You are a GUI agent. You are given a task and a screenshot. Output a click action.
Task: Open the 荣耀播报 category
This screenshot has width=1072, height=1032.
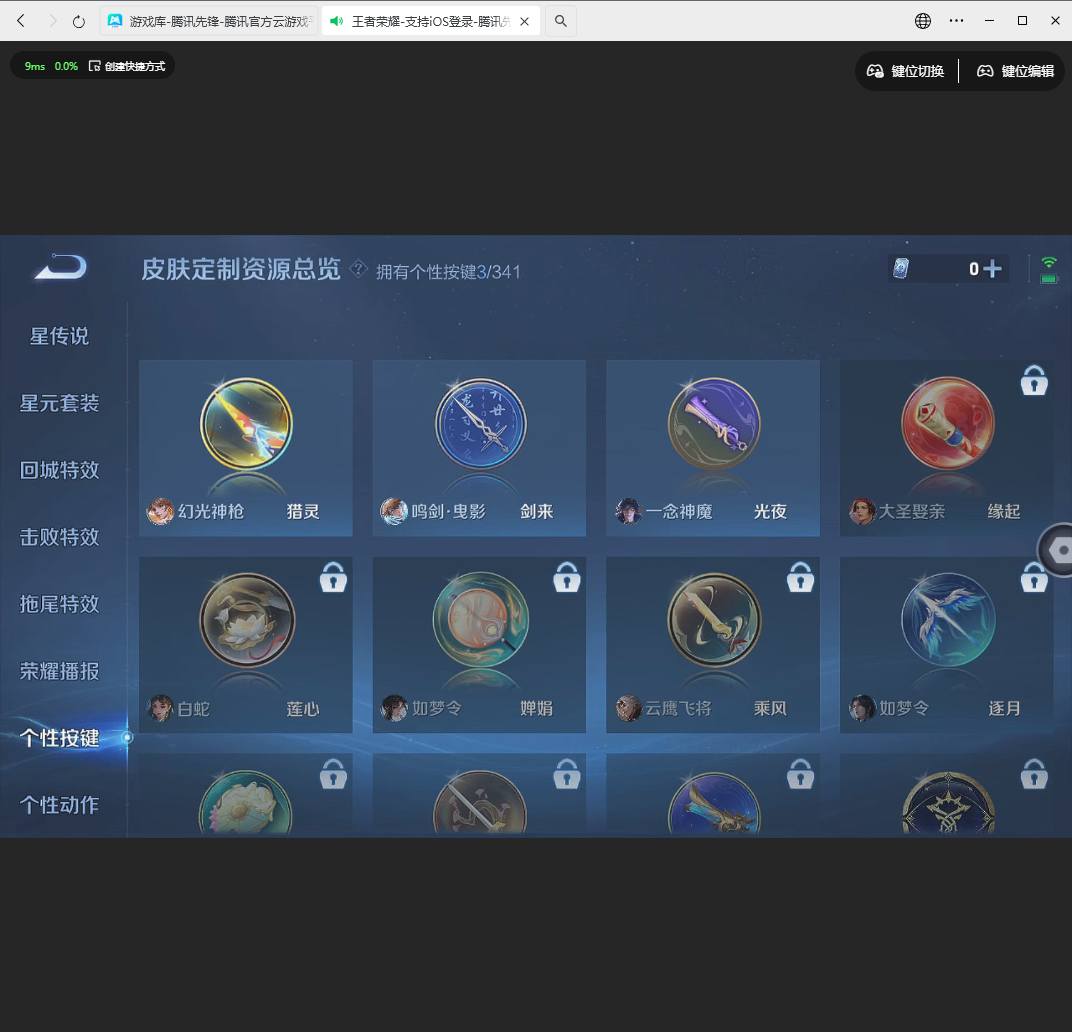coord(58,671)
